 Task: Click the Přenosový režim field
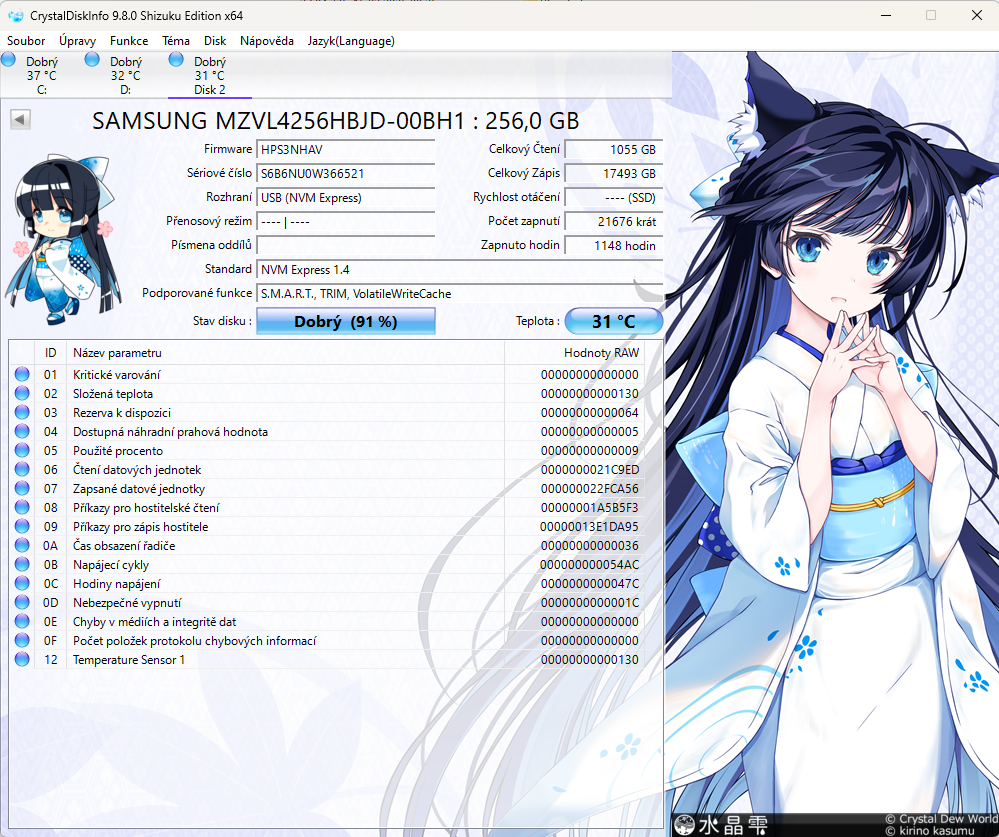point(345,222)
